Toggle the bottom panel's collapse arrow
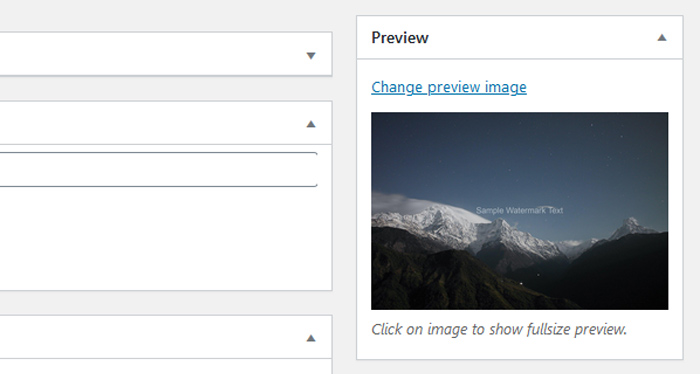 pyautogui.click(x=311, y=338)
